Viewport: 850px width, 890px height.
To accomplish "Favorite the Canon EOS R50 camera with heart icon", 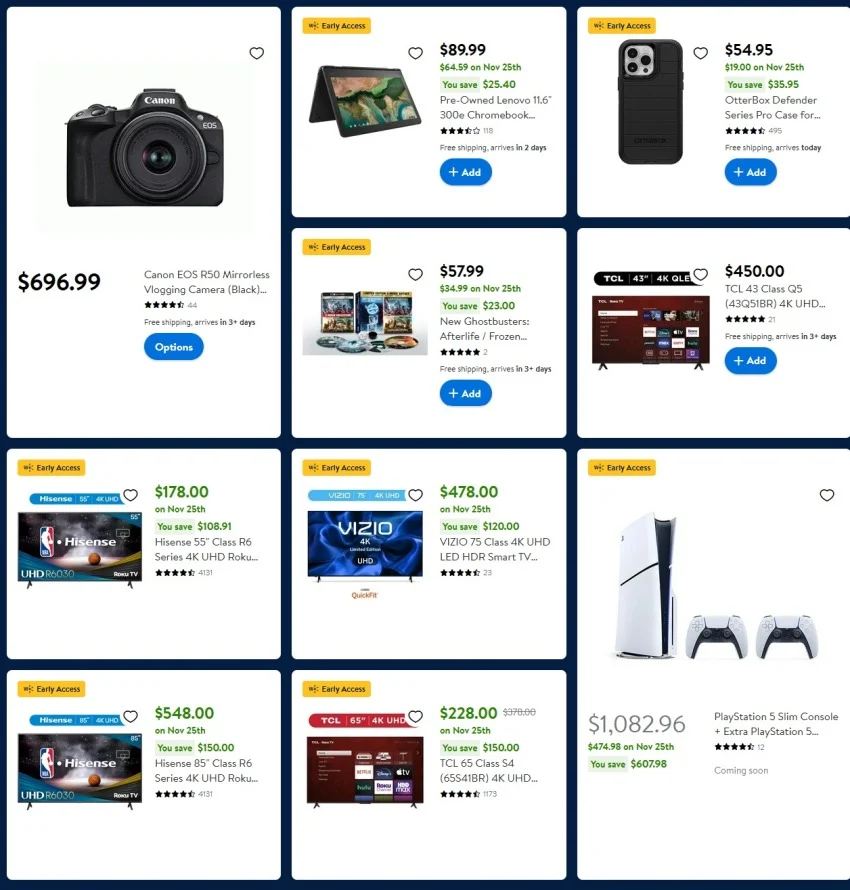I will click(x=256, y=53).
